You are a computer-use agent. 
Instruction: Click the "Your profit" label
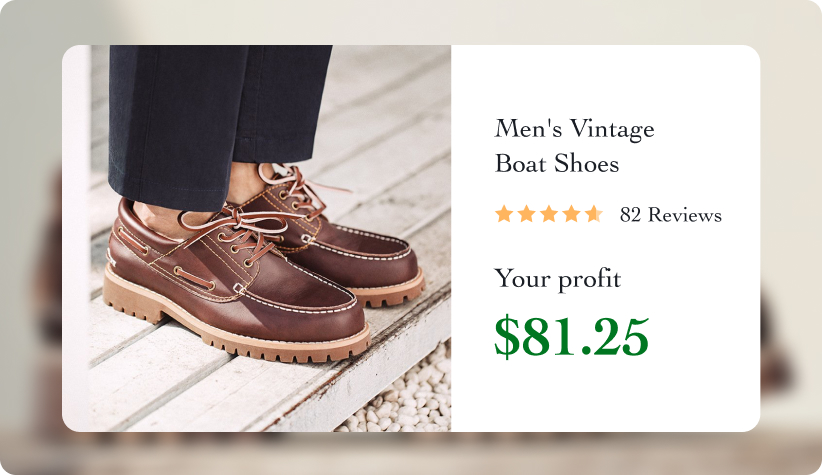(557, 279)
